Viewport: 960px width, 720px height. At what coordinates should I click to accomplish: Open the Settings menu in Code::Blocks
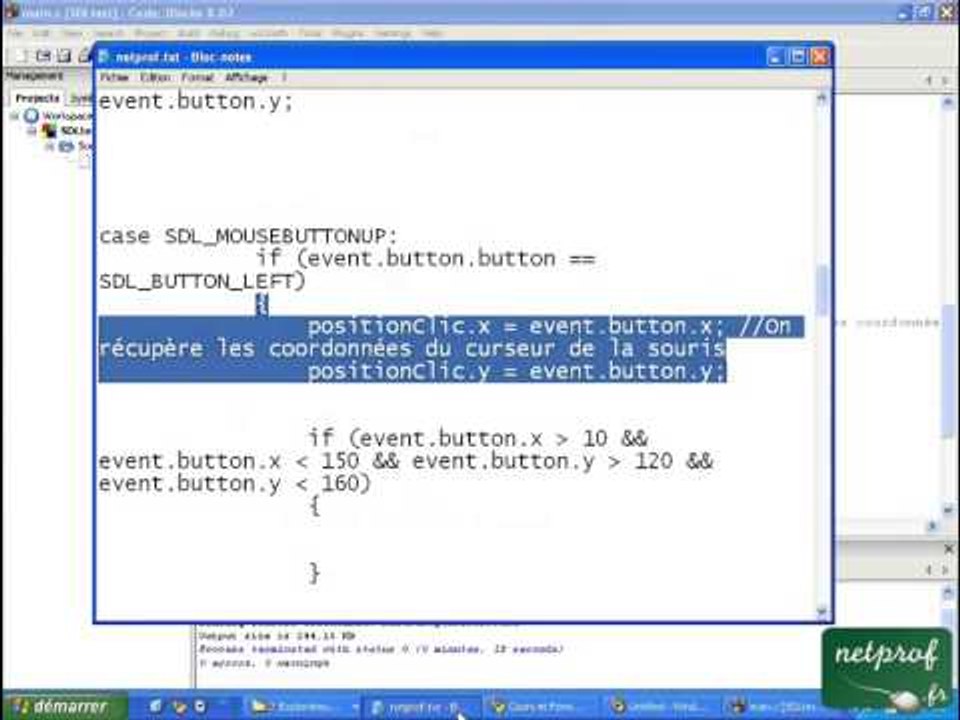coord(392,33)
